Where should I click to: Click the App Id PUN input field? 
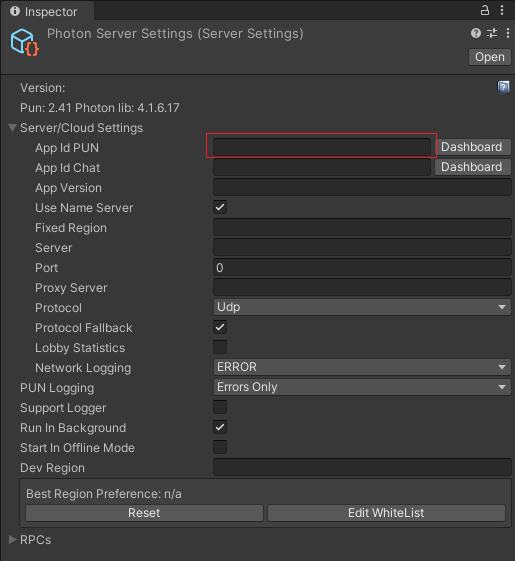point(322,147)
